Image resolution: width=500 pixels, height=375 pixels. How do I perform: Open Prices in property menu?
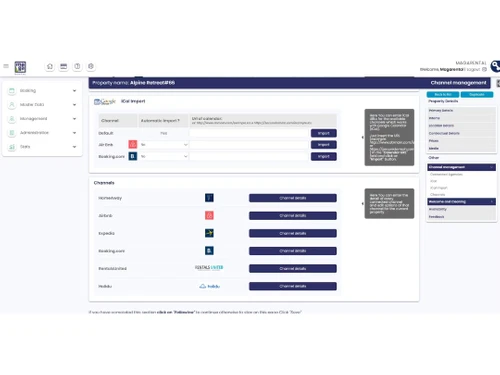click(x=461, y=141)
